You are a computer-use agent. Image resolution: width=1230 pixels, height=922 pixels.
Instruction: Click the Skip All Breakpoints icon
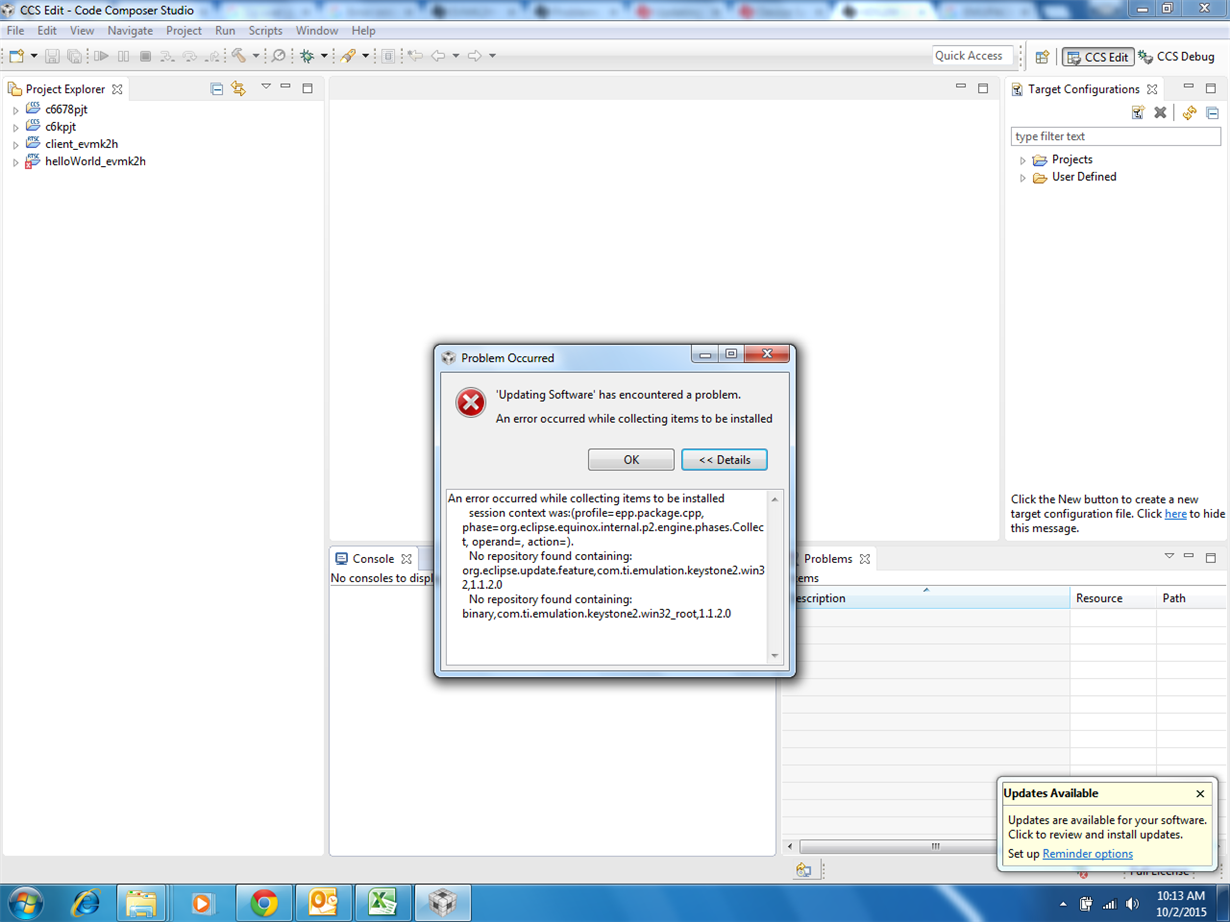point(279,56)
